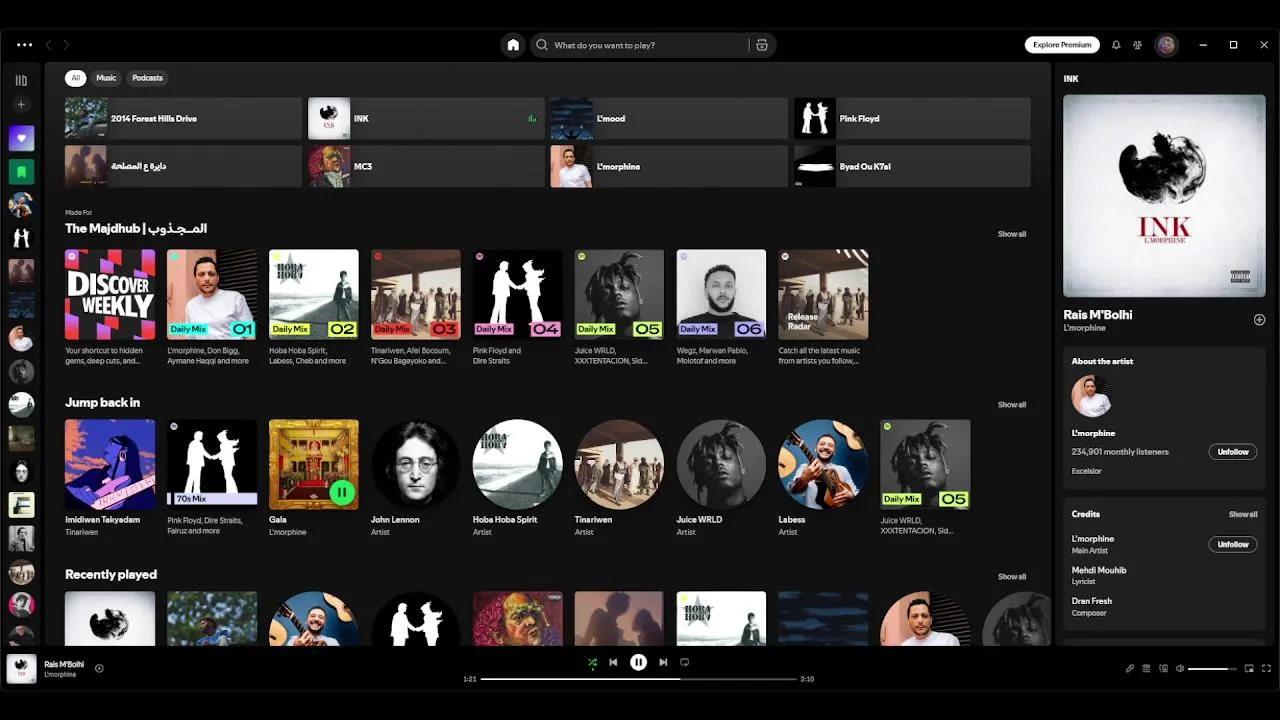Click Rais M'Bolhi title in player bar
Viewport: 1280px width, 720px height.
(x=64, y=664)
